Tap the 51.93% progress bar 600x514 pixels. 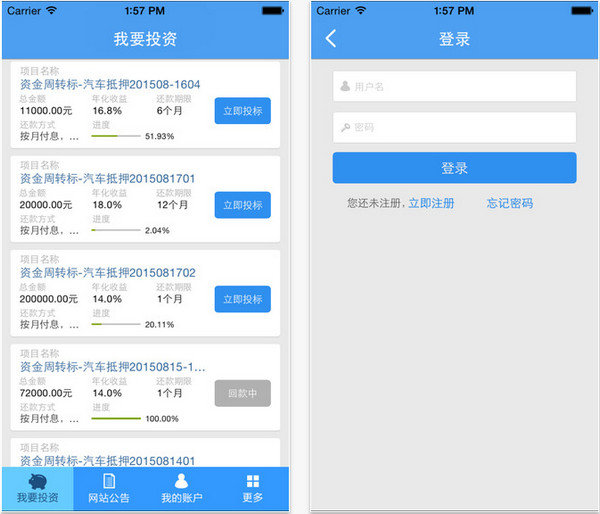pos(116,136)
